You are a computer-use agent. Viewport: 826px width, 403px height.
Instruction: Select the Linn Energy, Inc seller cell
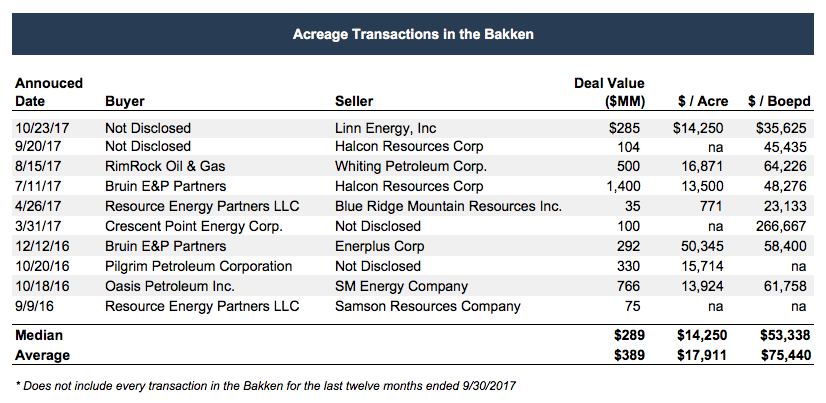click(x=385, y=128)
